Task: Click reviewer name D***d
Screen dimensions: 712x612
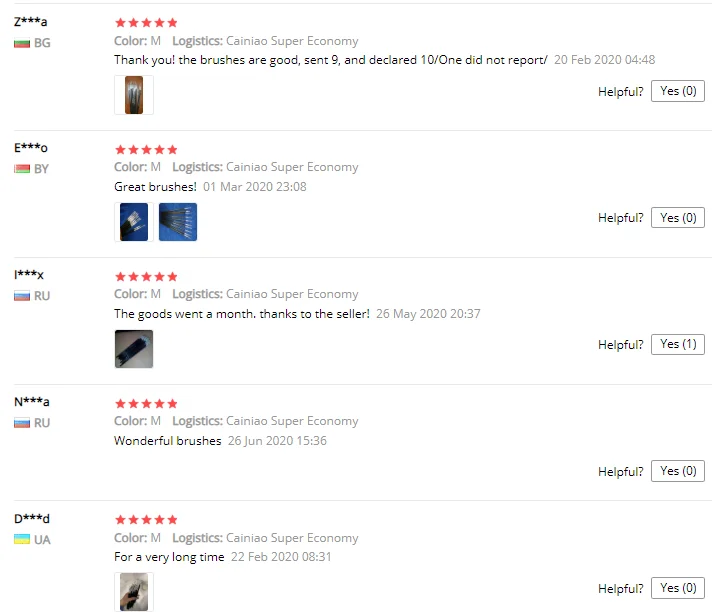Action: (x=32, y=518)
